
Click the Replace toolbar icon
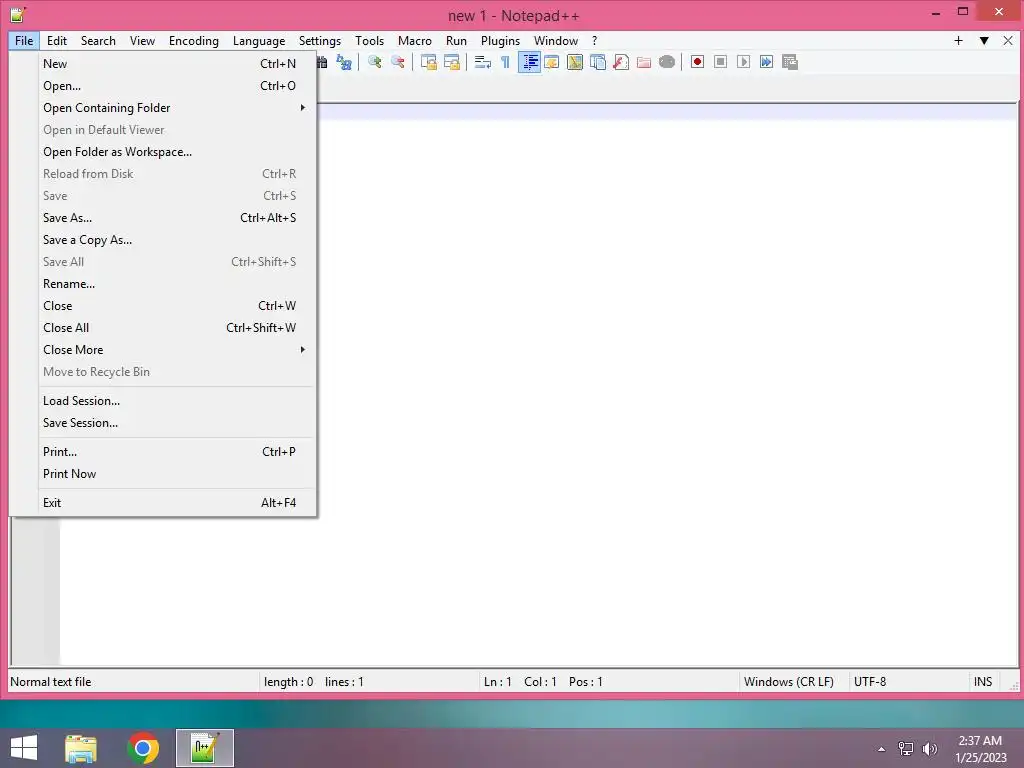pos(344,62)
